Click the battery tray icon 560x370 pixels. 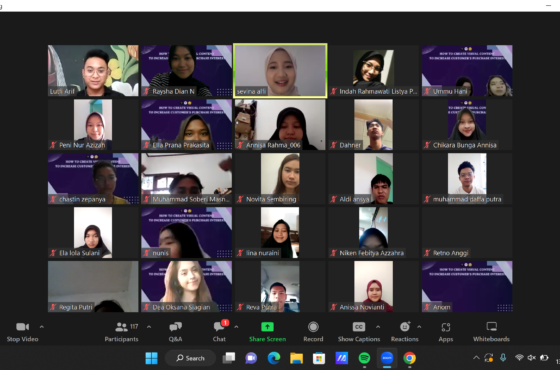(x=544, y=358)
